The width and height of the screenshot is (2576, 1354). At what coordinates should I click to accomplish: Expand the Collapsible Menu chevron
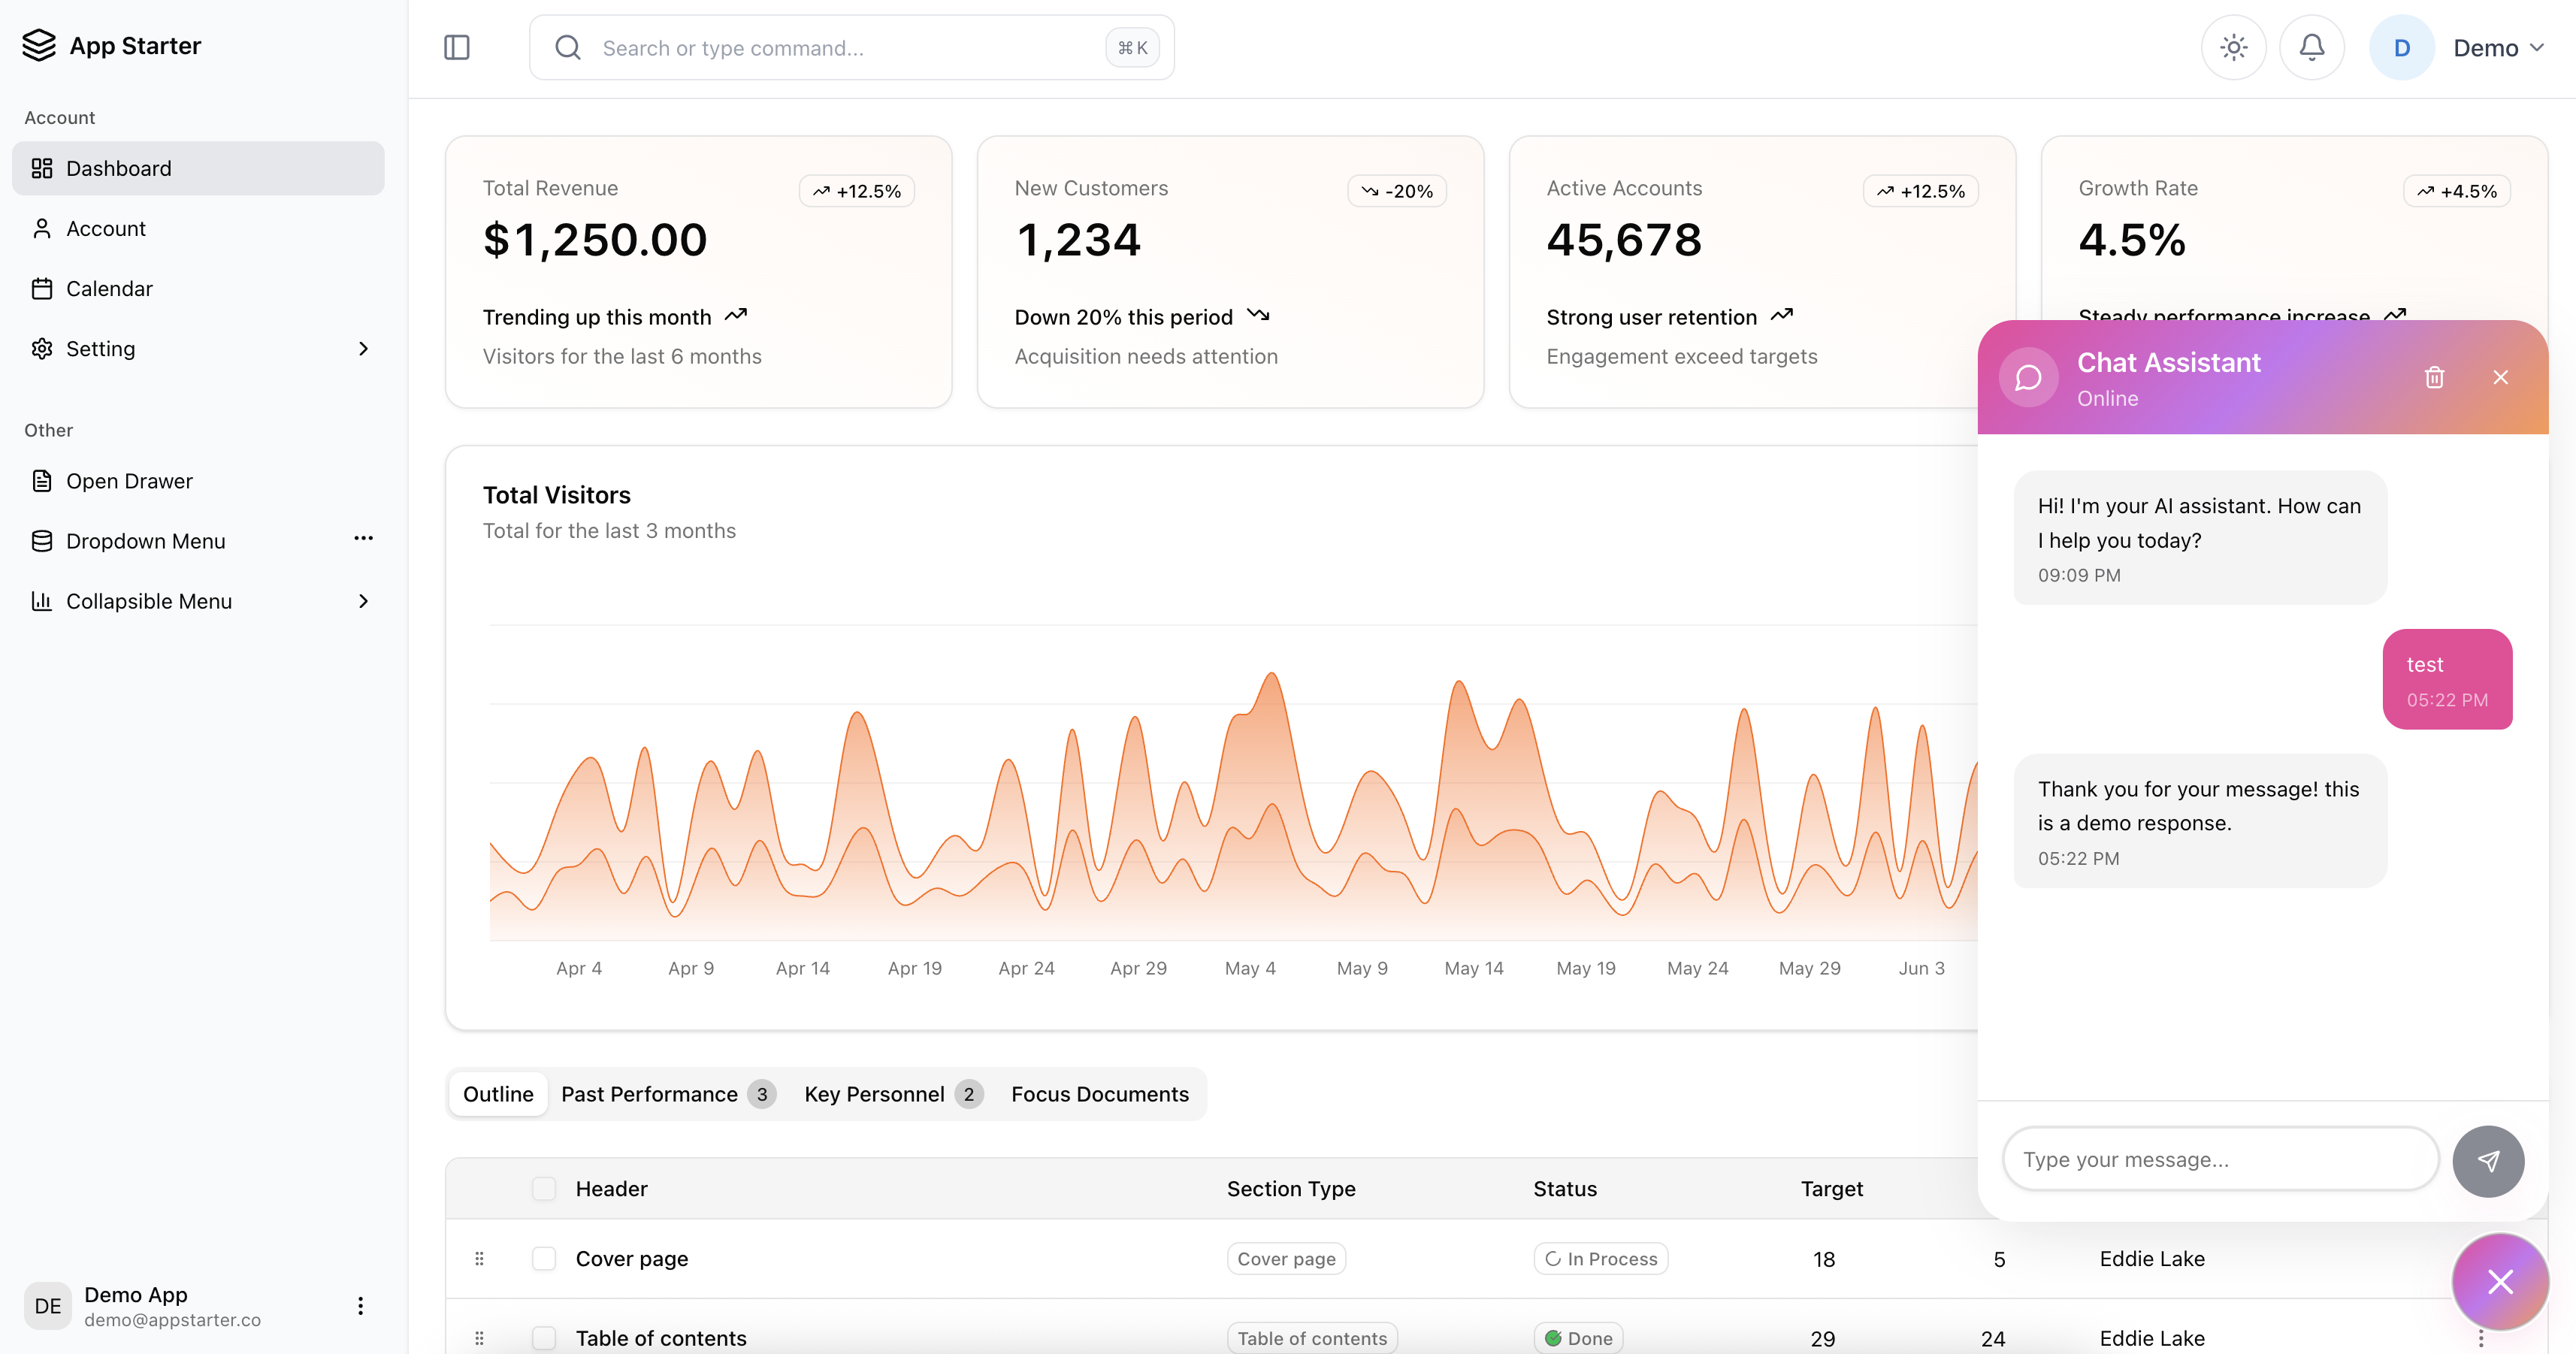(363, 601)
